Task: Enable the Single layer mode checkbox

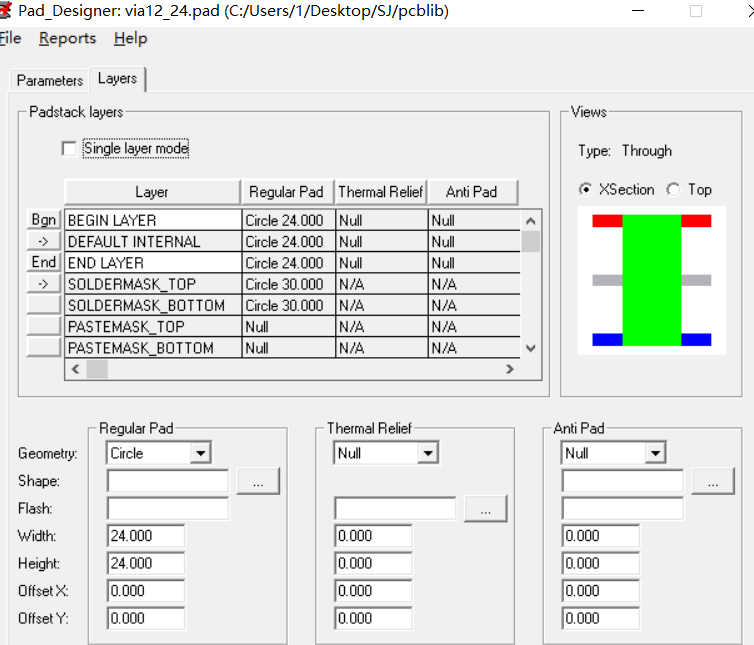Action: pyautogui.click(x=69, y=149)
